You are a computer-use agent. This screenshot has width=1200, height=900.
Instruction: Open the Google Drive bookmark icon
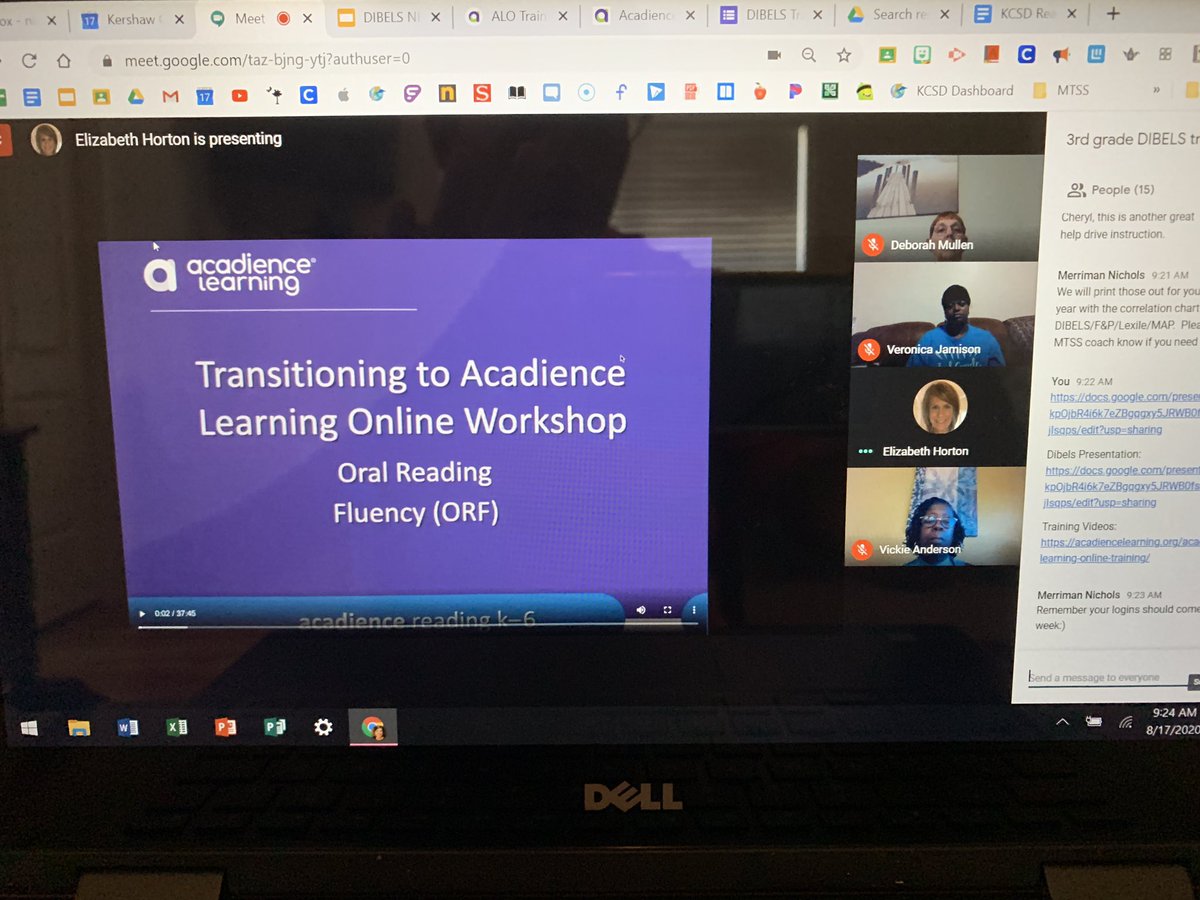(x=135, y=96)
